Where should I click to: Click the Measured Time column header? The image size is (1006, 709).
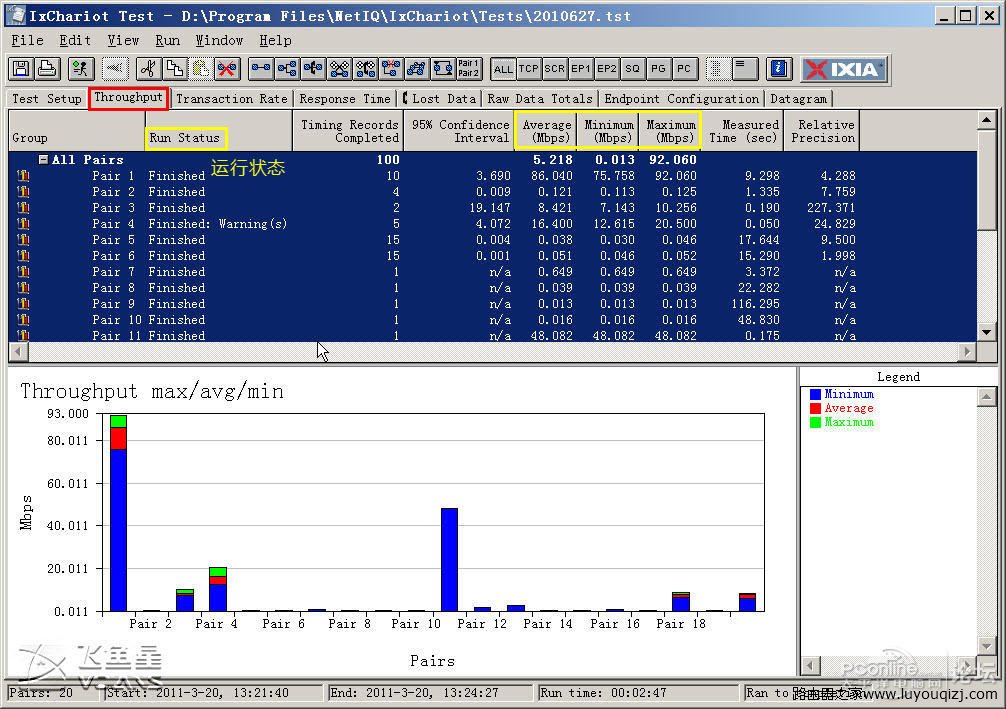[743, 131]
